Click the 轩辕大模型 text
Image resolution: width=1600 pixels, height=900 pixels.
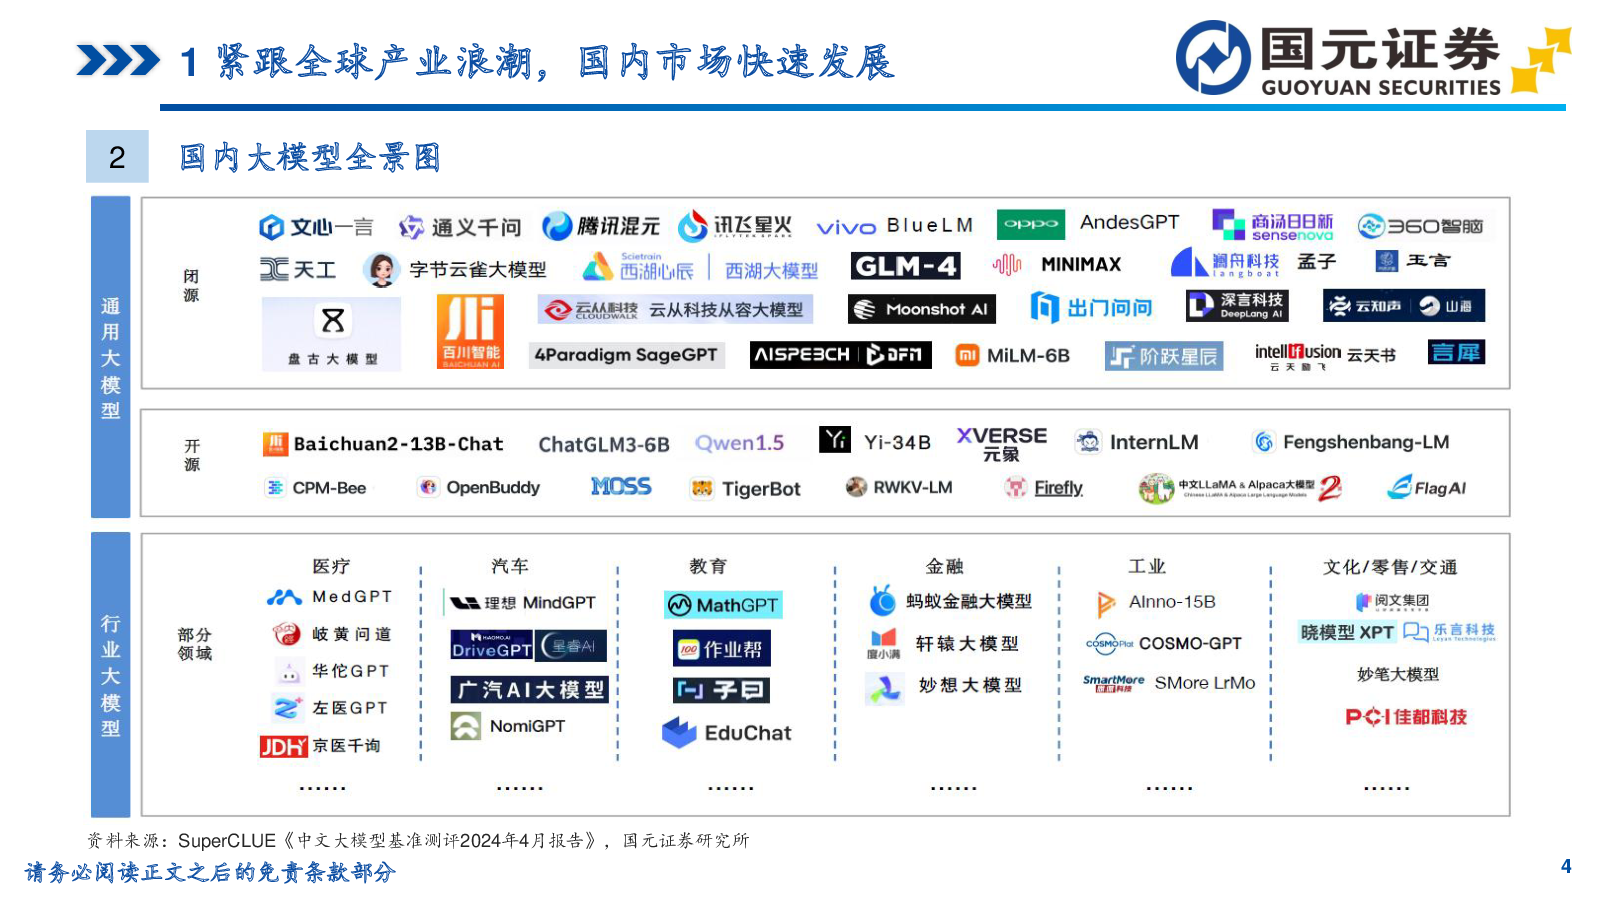pyautogui.click(x=967, y=643)
